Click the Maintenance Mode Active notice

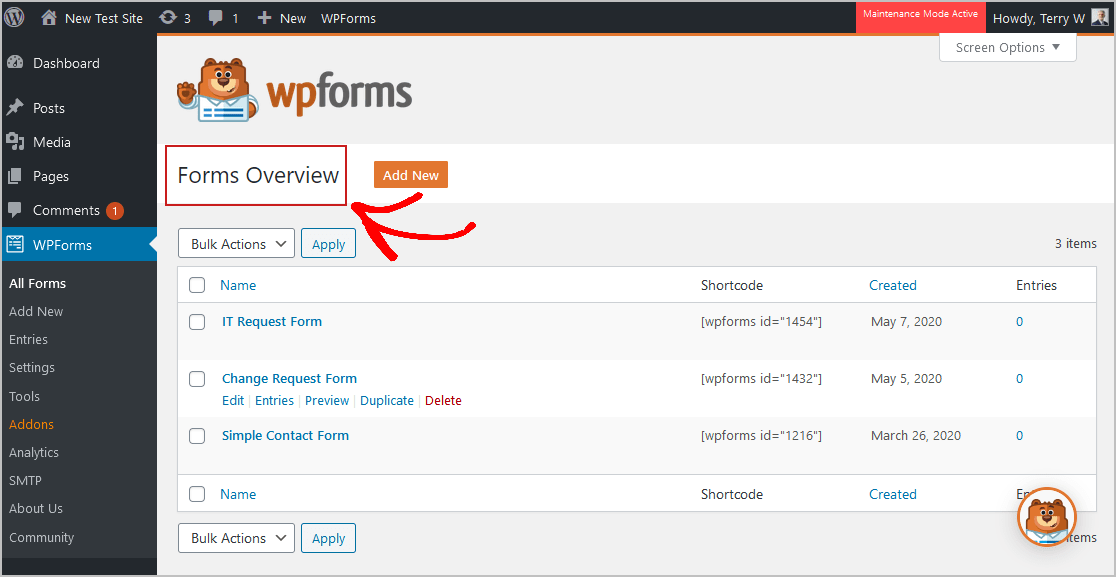pyautogui.click(x=921, y=16)
